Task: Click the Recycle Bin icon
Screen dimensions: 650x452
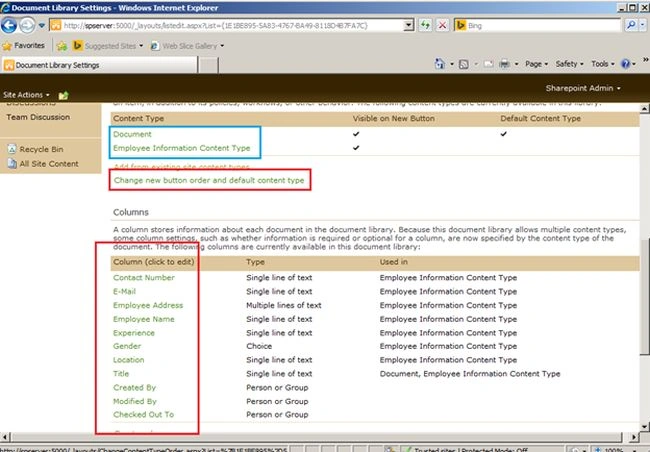Action: click(x=12, y=149)
